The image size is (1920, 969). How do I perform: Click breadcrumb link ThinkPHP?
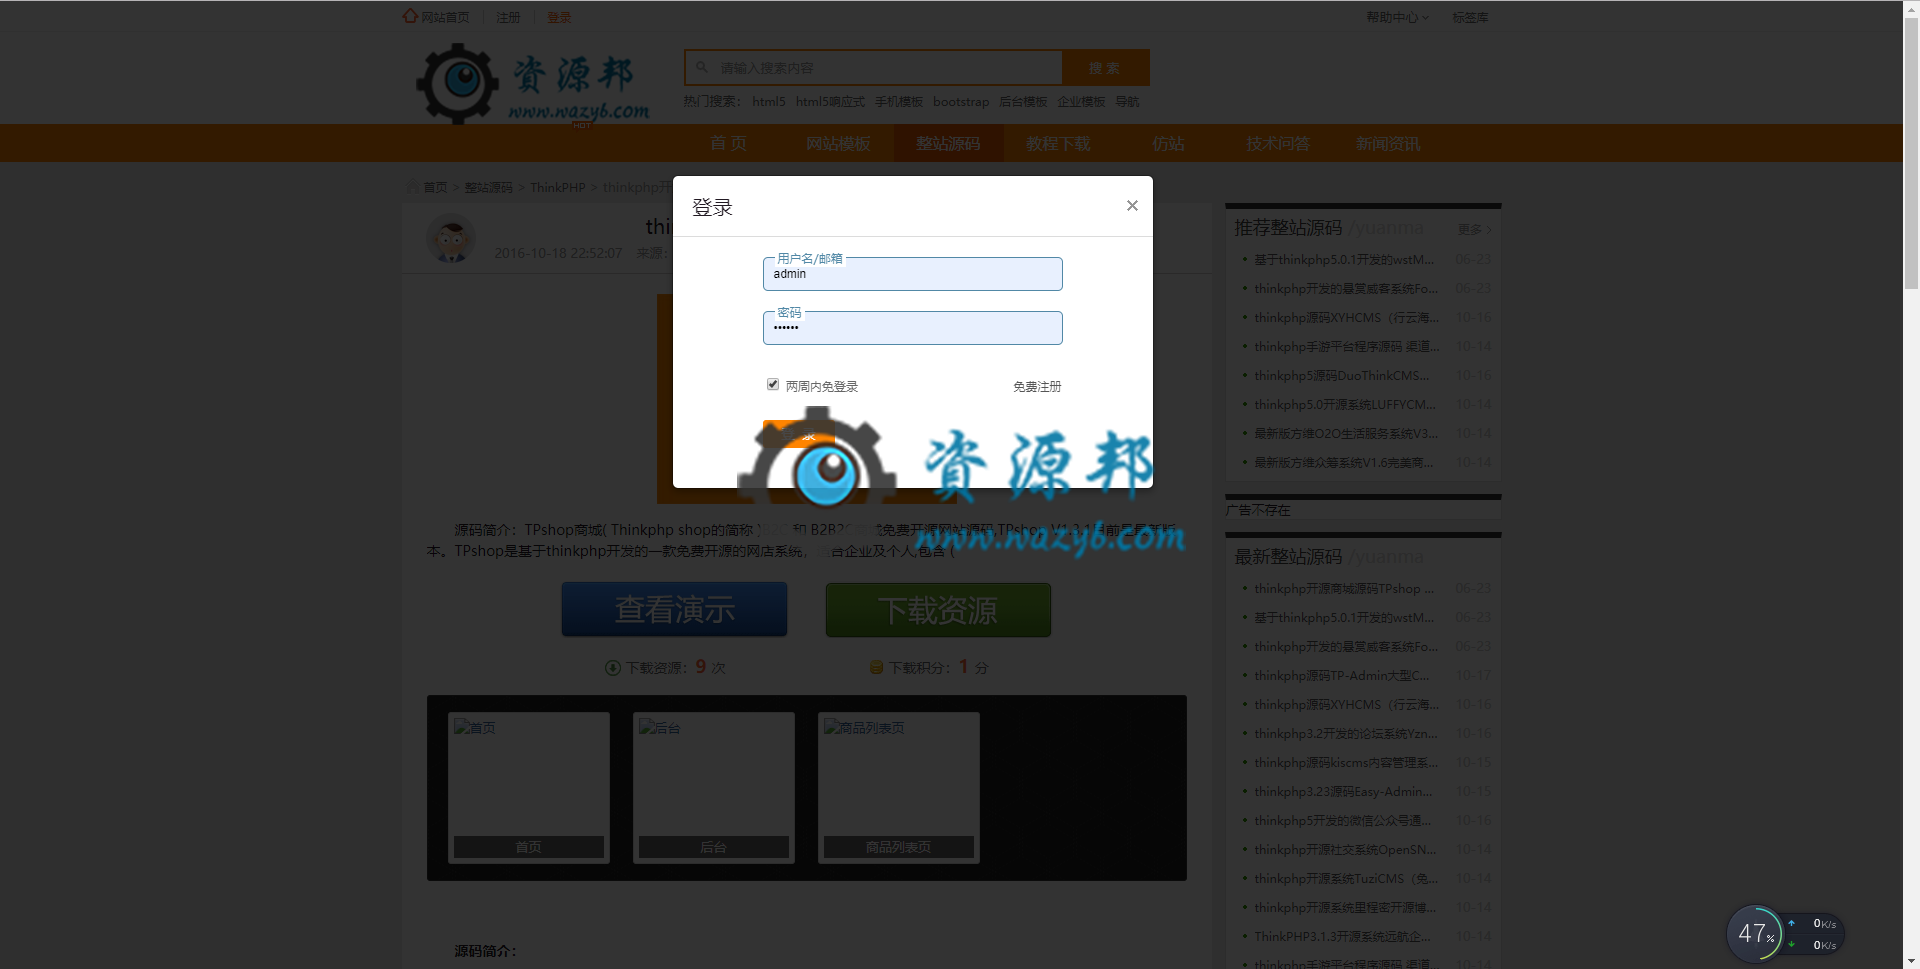point(557,187)
